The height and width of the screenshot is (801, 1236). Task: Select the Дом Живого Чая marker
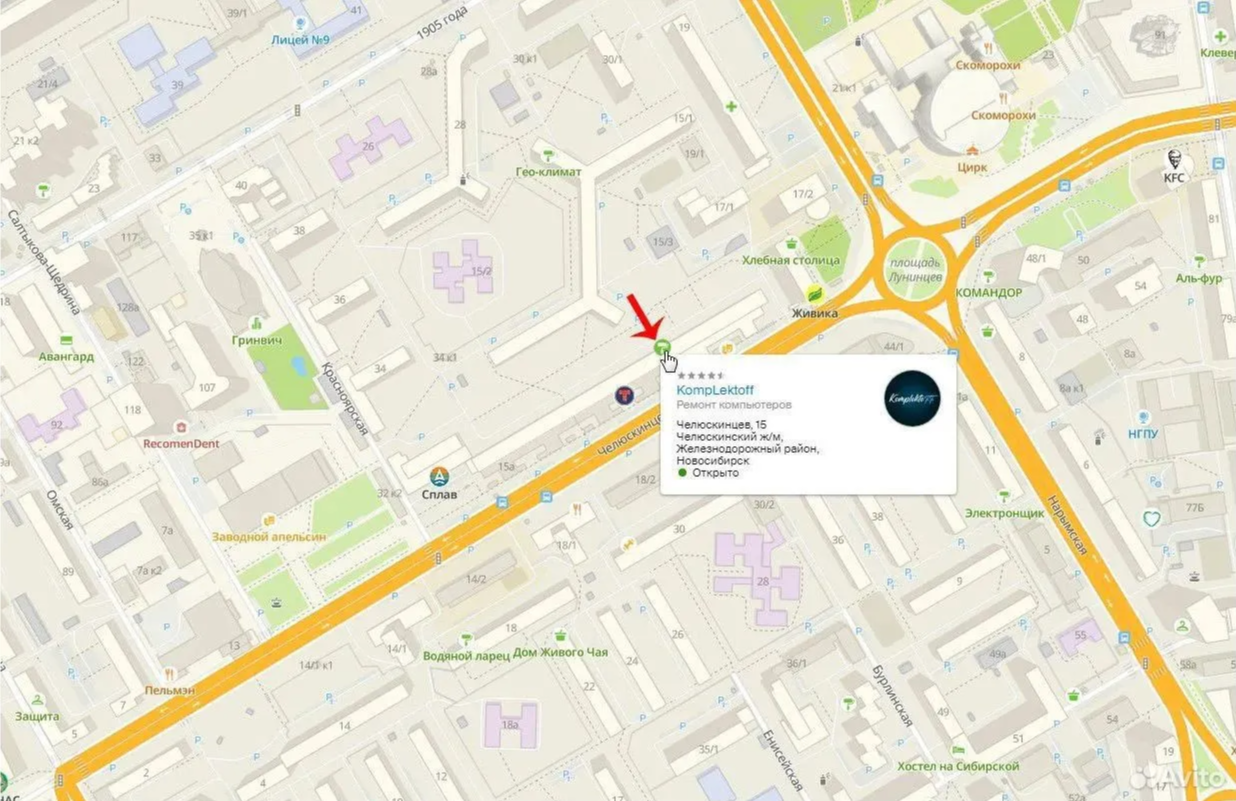tap(561, 635)
